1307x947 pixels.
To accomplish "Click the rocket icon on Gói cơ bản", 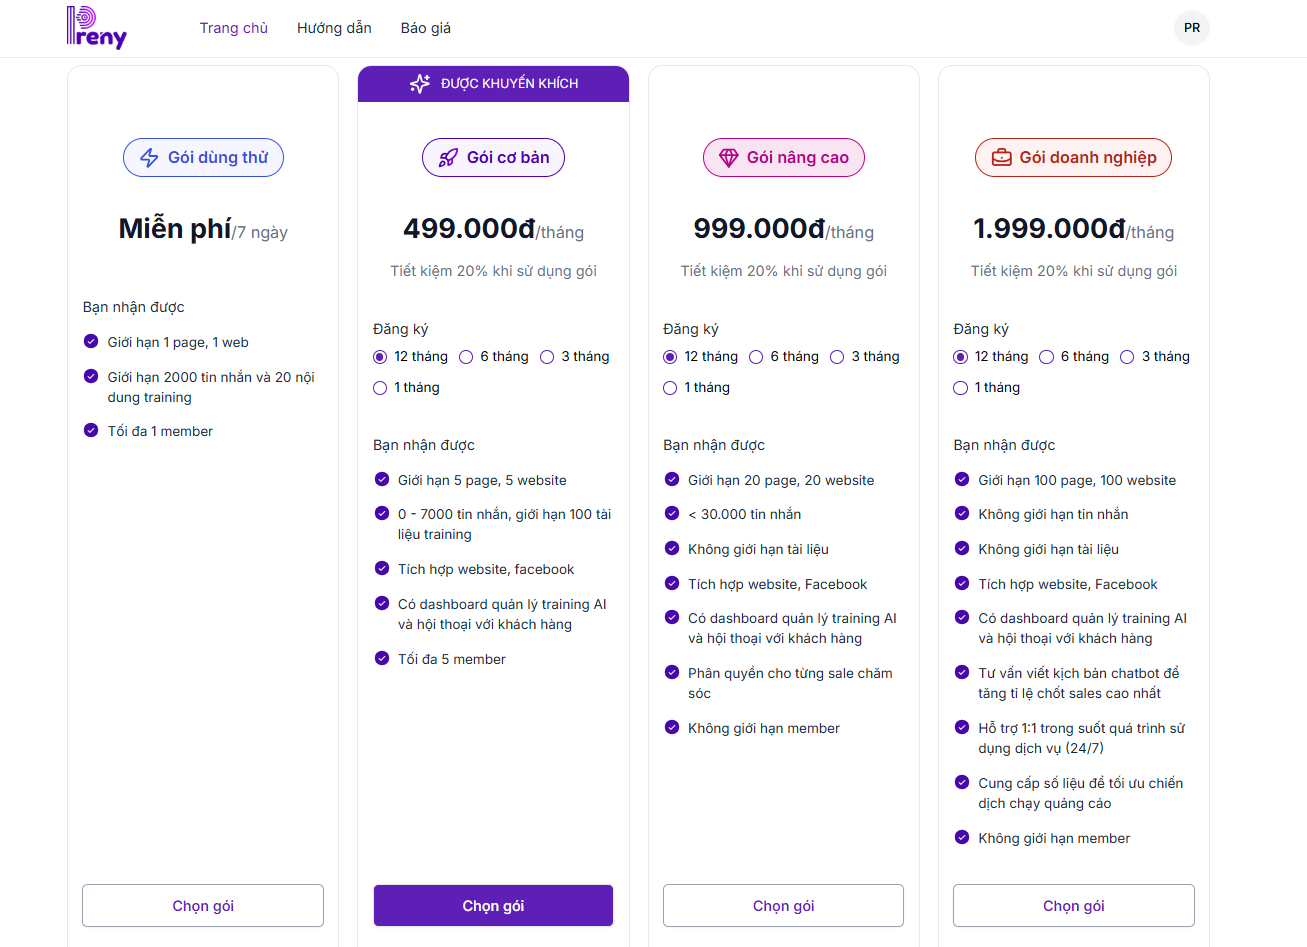I will 448,158.
